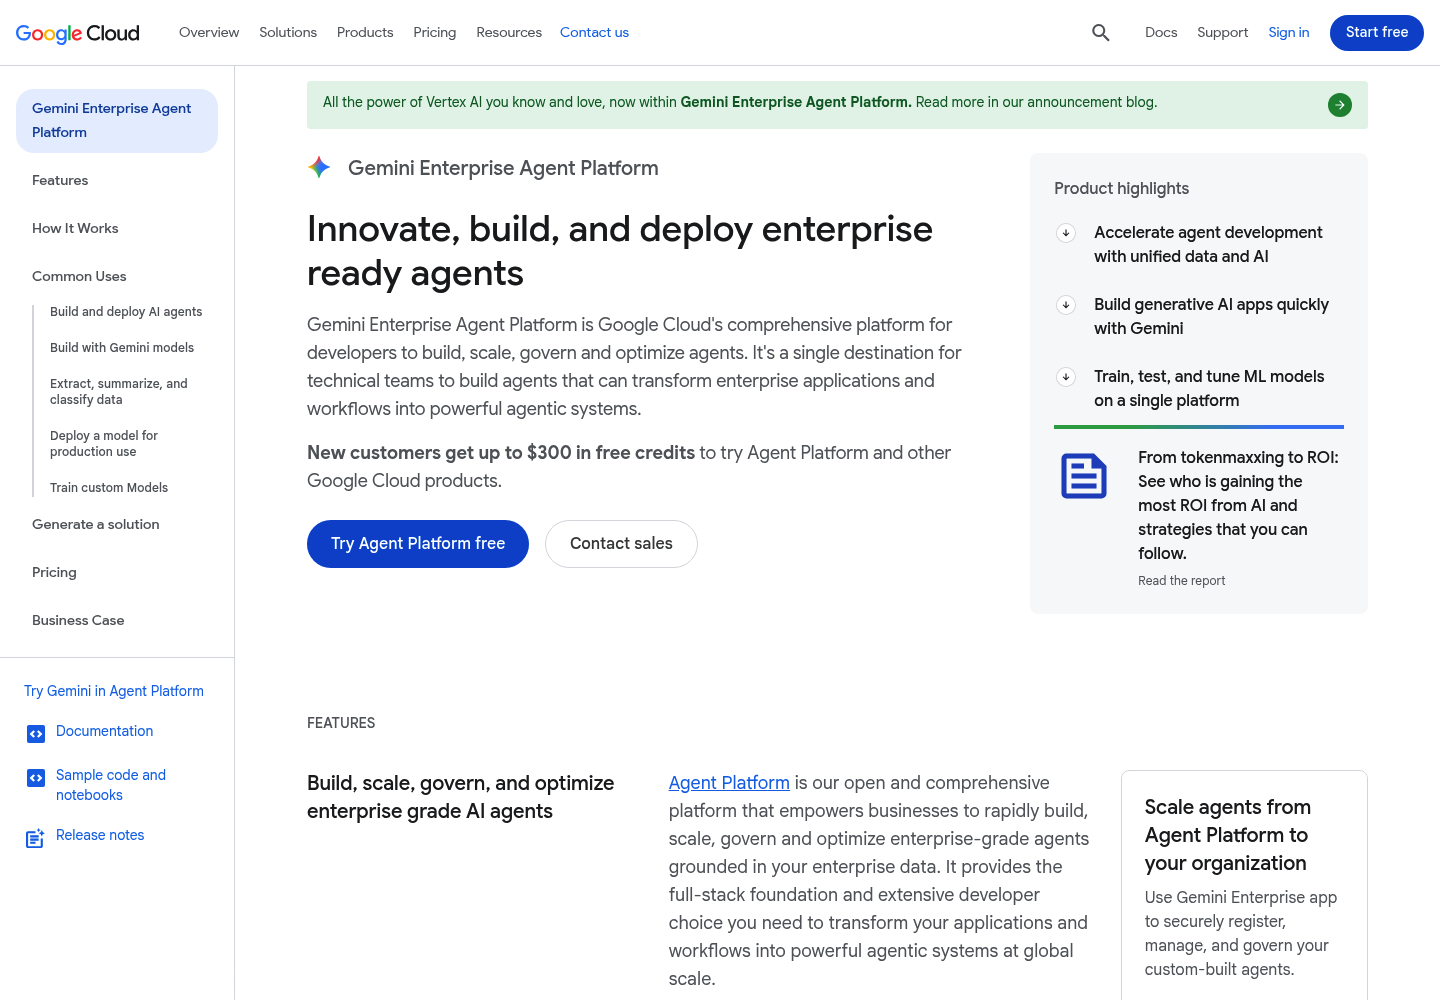Click the Documentation code icon
This screenshot has width=1440, height=1000.
(36, 734)
